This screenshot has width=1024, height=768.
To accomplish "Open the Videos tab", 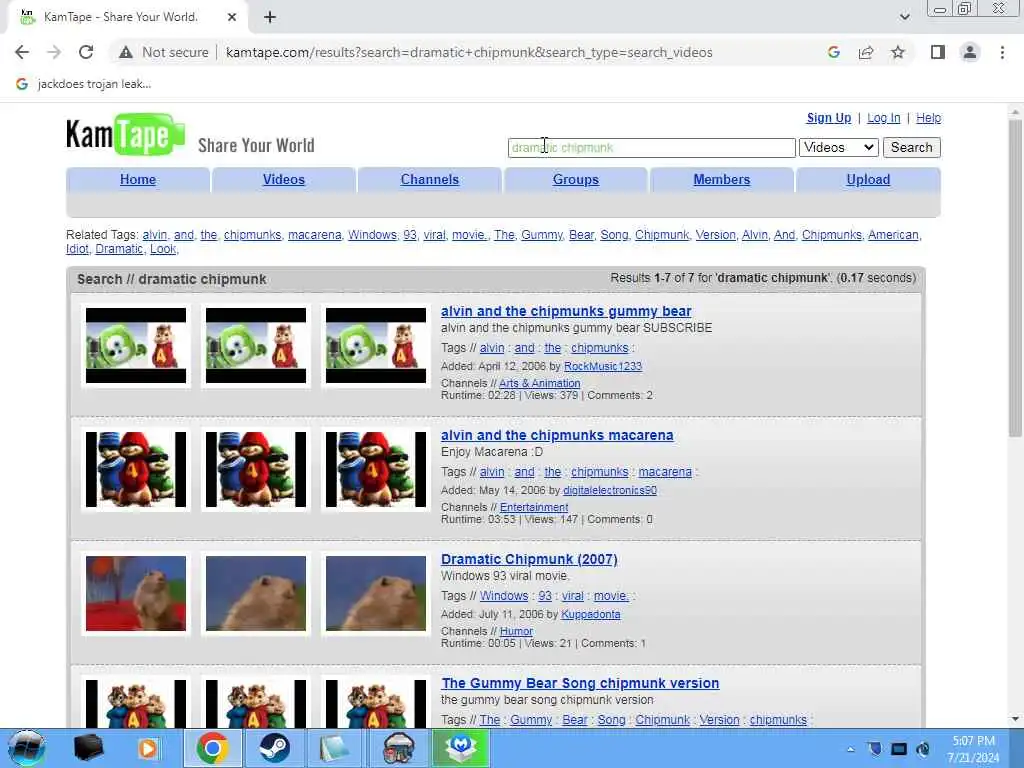I will [x=283, y=180].
